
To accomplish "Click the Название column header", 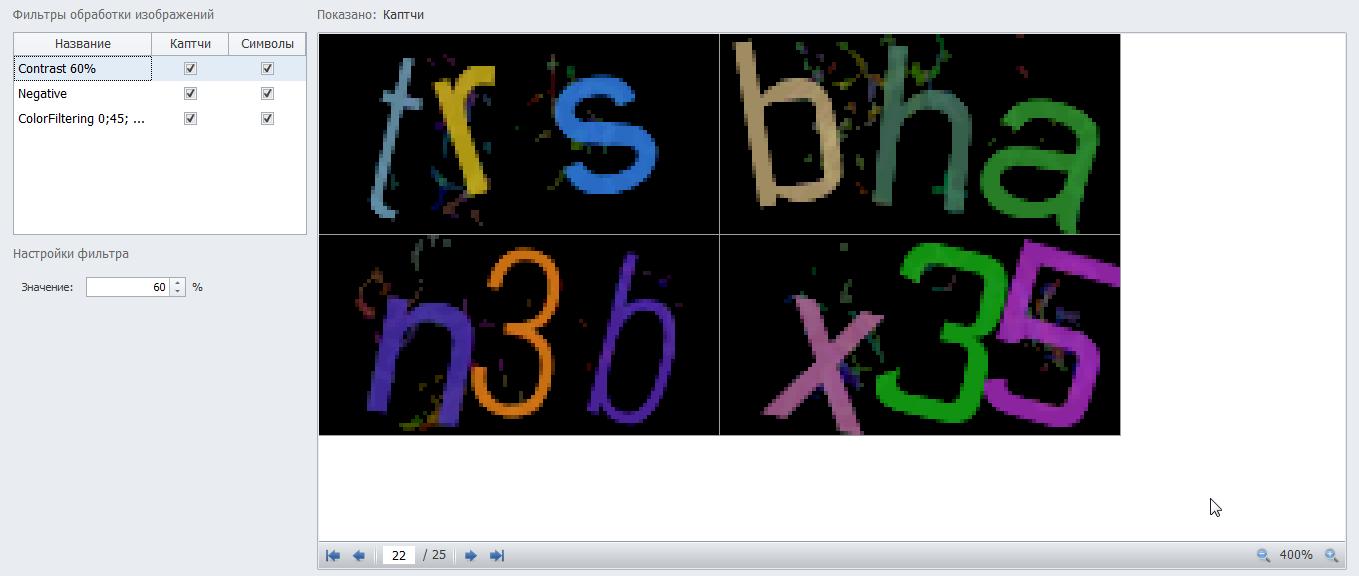I will tap(83, 44).
